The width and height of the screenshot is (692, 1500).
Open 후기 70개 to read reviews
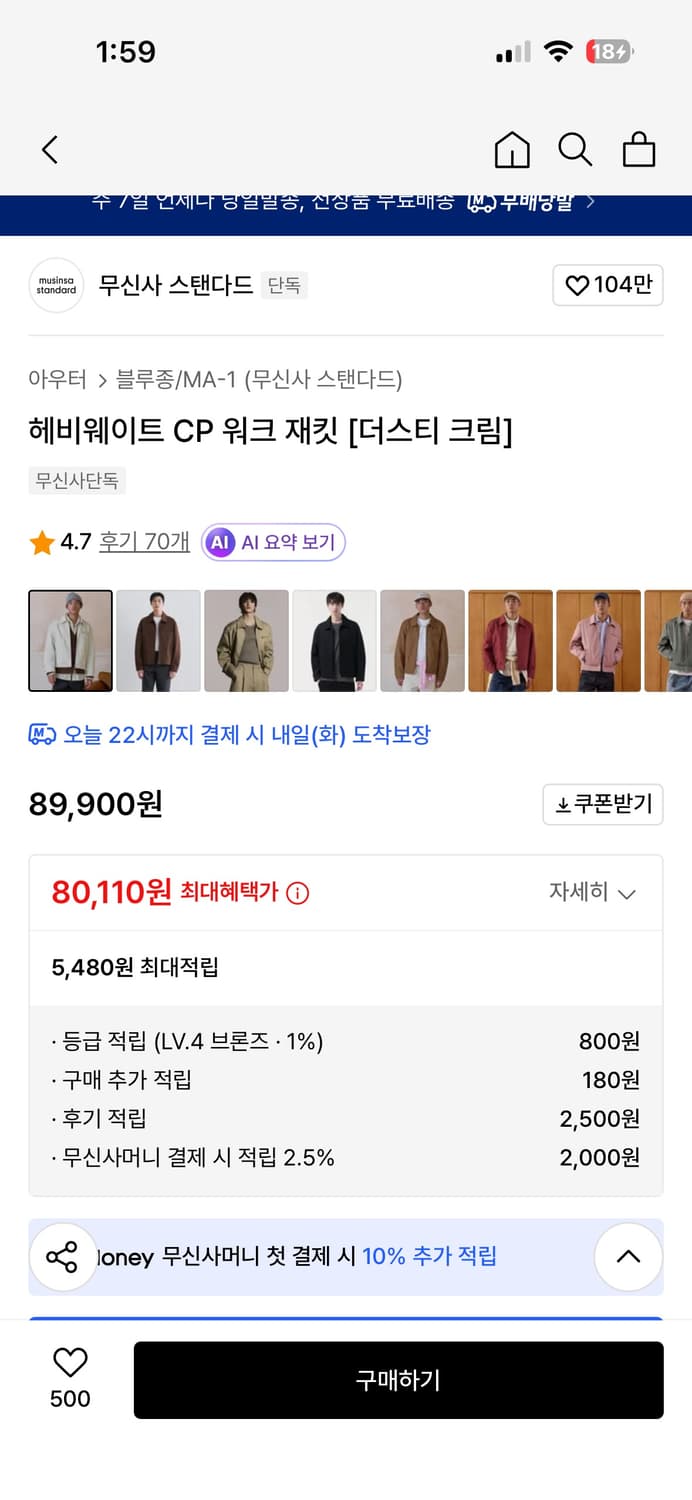143,542
